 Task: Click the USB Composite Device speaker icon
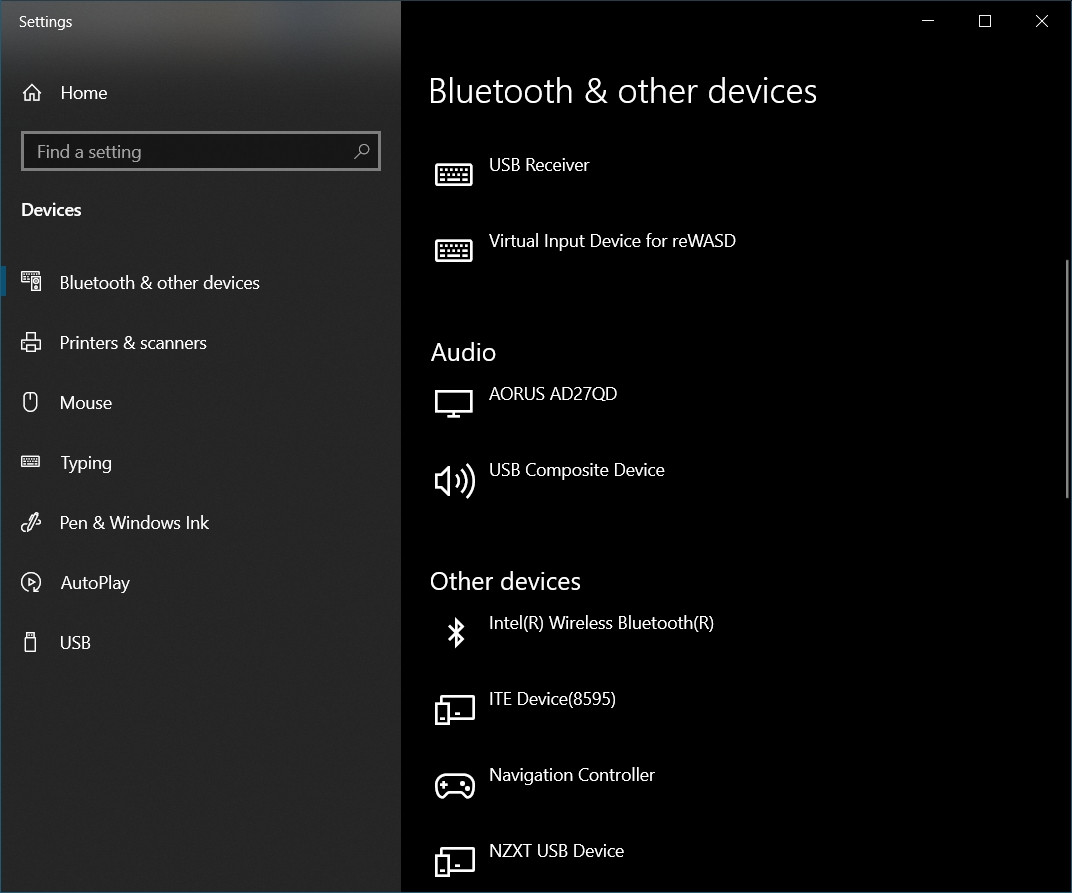point(454,481)
